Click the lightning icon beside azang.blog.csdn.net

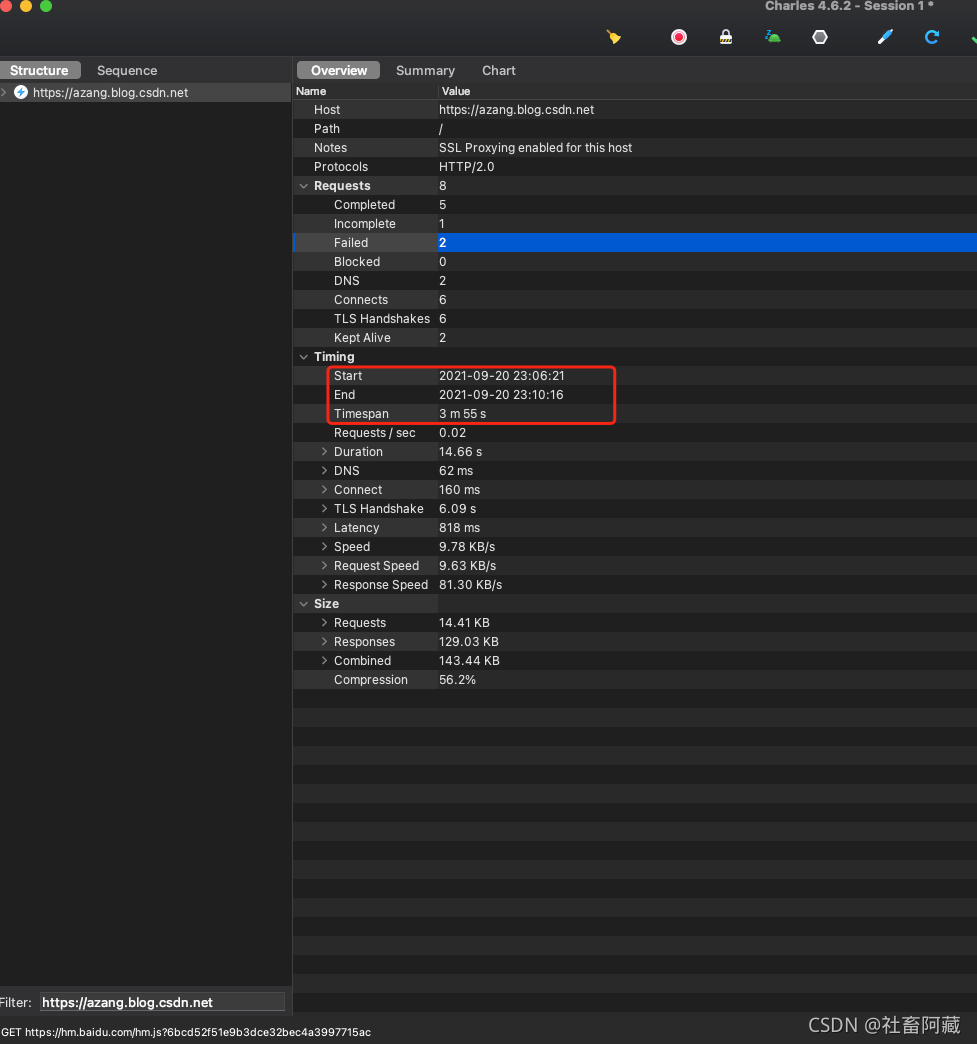point(21,92)
